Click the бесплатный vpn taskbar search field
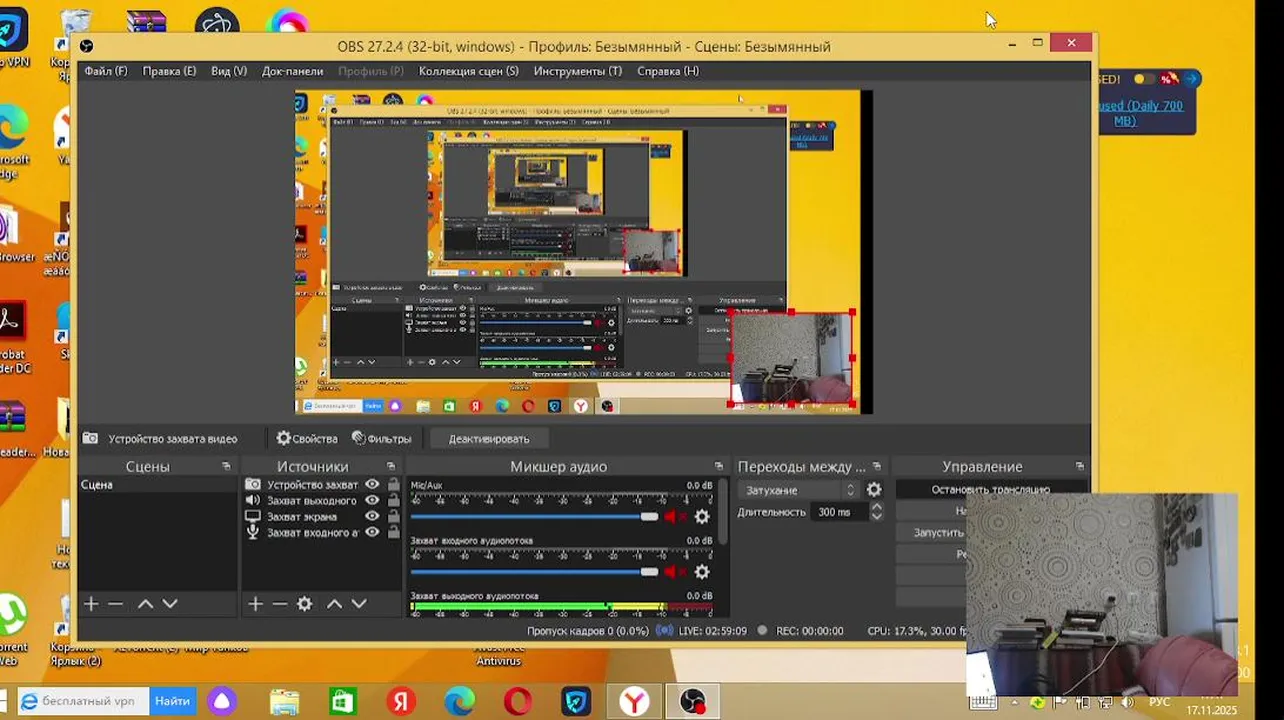The image size is (1284, 720). (x=84, y=702)
